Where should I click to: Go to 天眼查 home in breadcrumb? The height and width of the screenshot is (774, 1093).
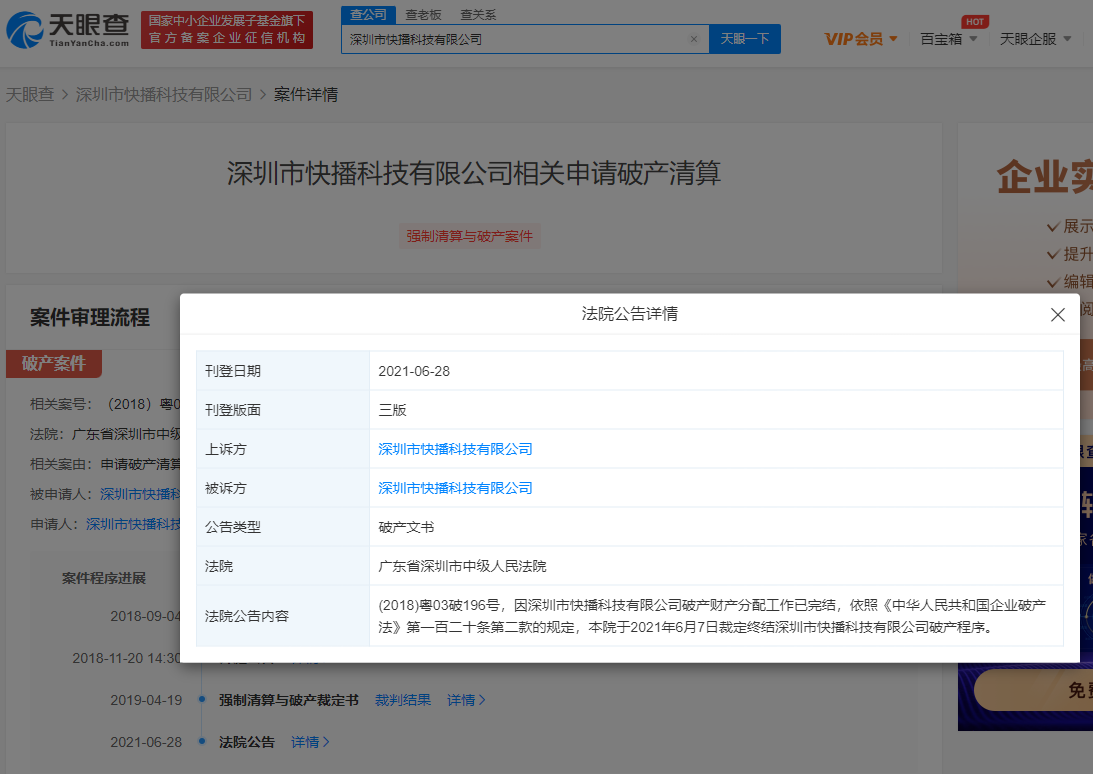(x=30, y=95)
